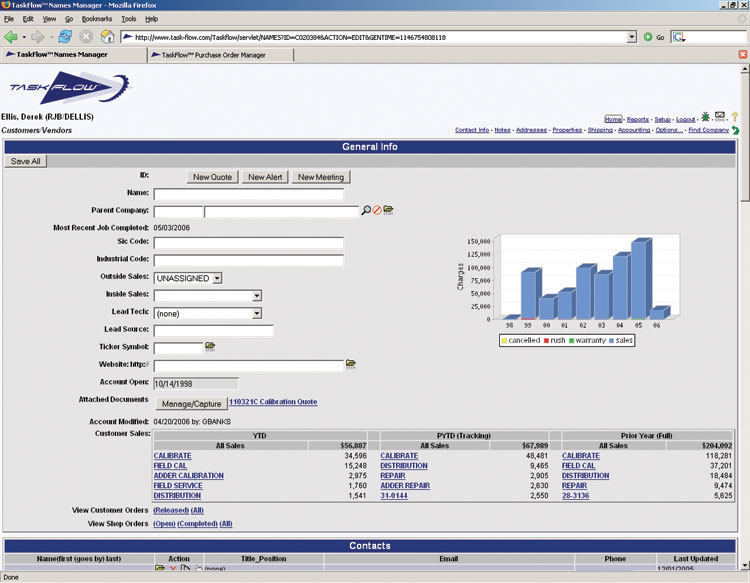This screenshot has height=583, width=750.
Task: Click the green Go button icon
Action: click(x=648, y=37)
